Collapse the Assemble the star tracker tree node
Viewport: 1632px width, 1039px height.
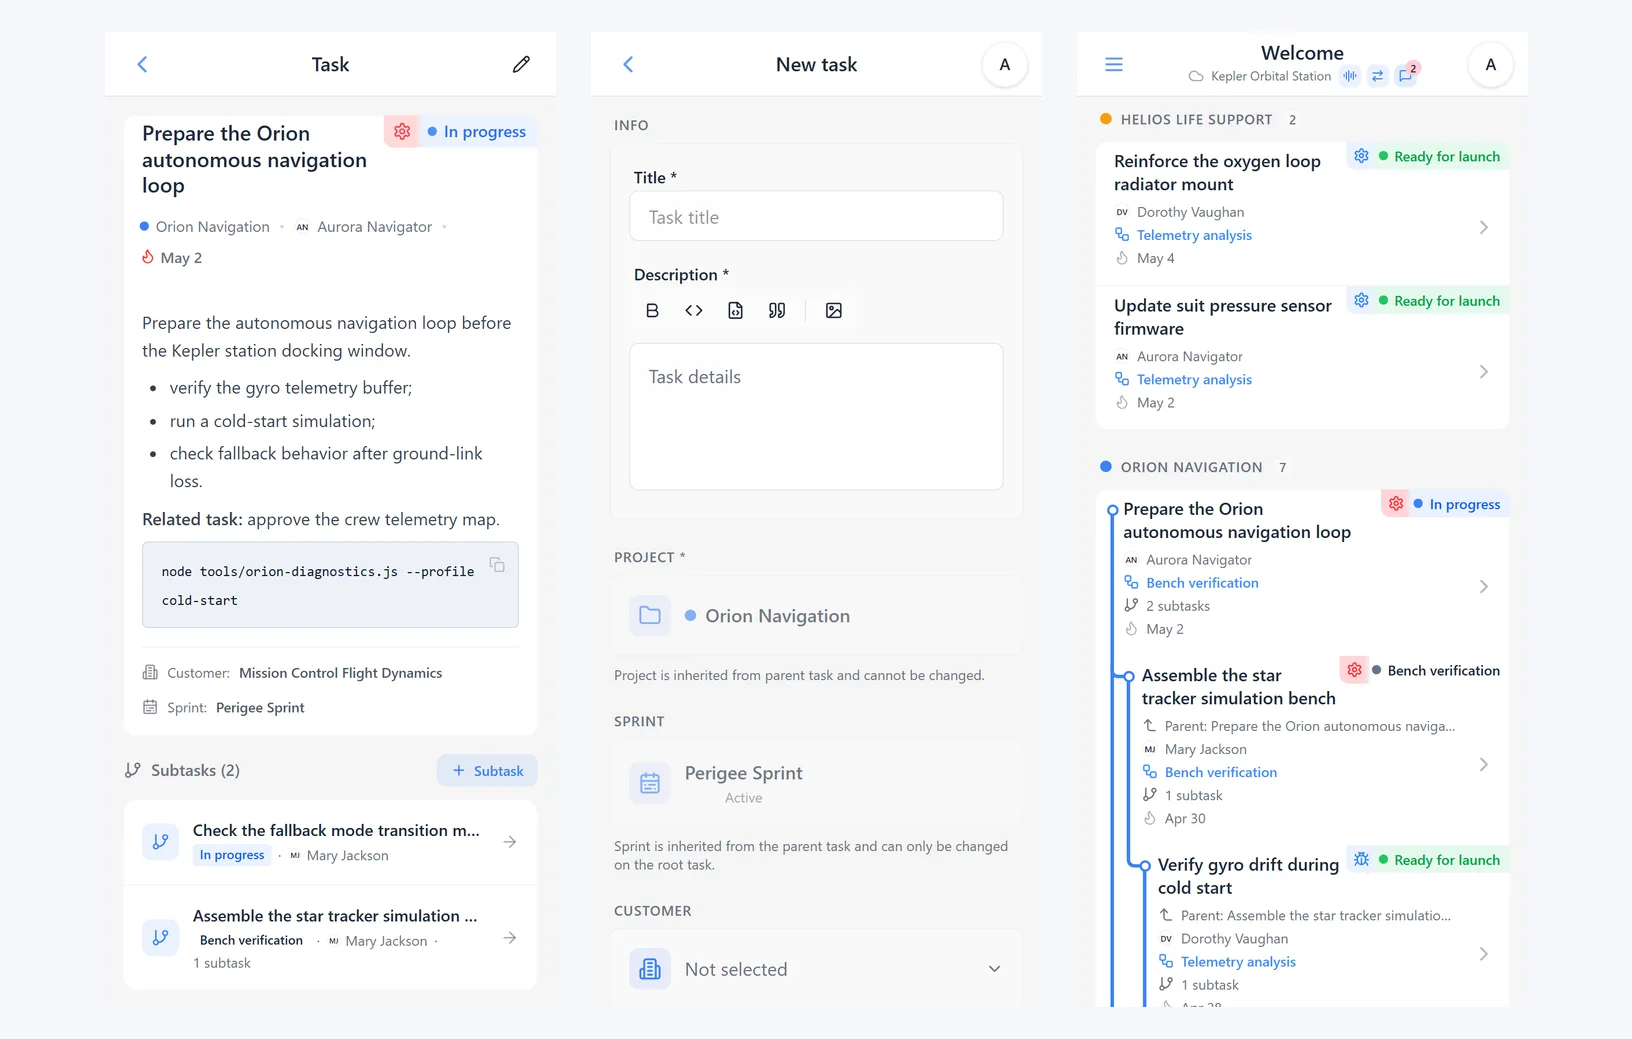tap(1128, 676)
